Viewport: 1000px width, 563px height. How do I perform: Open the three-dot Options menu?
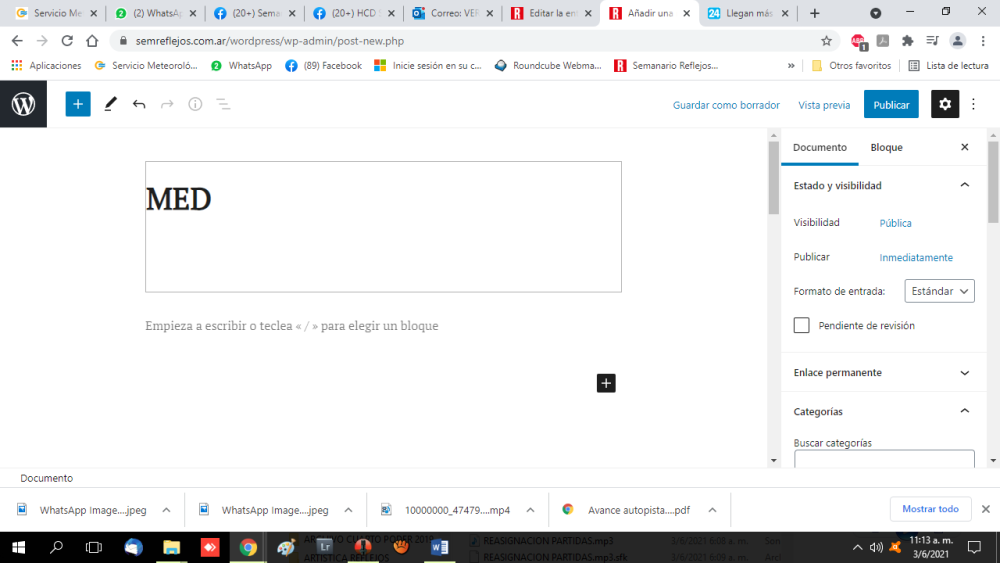coord(974,104)
